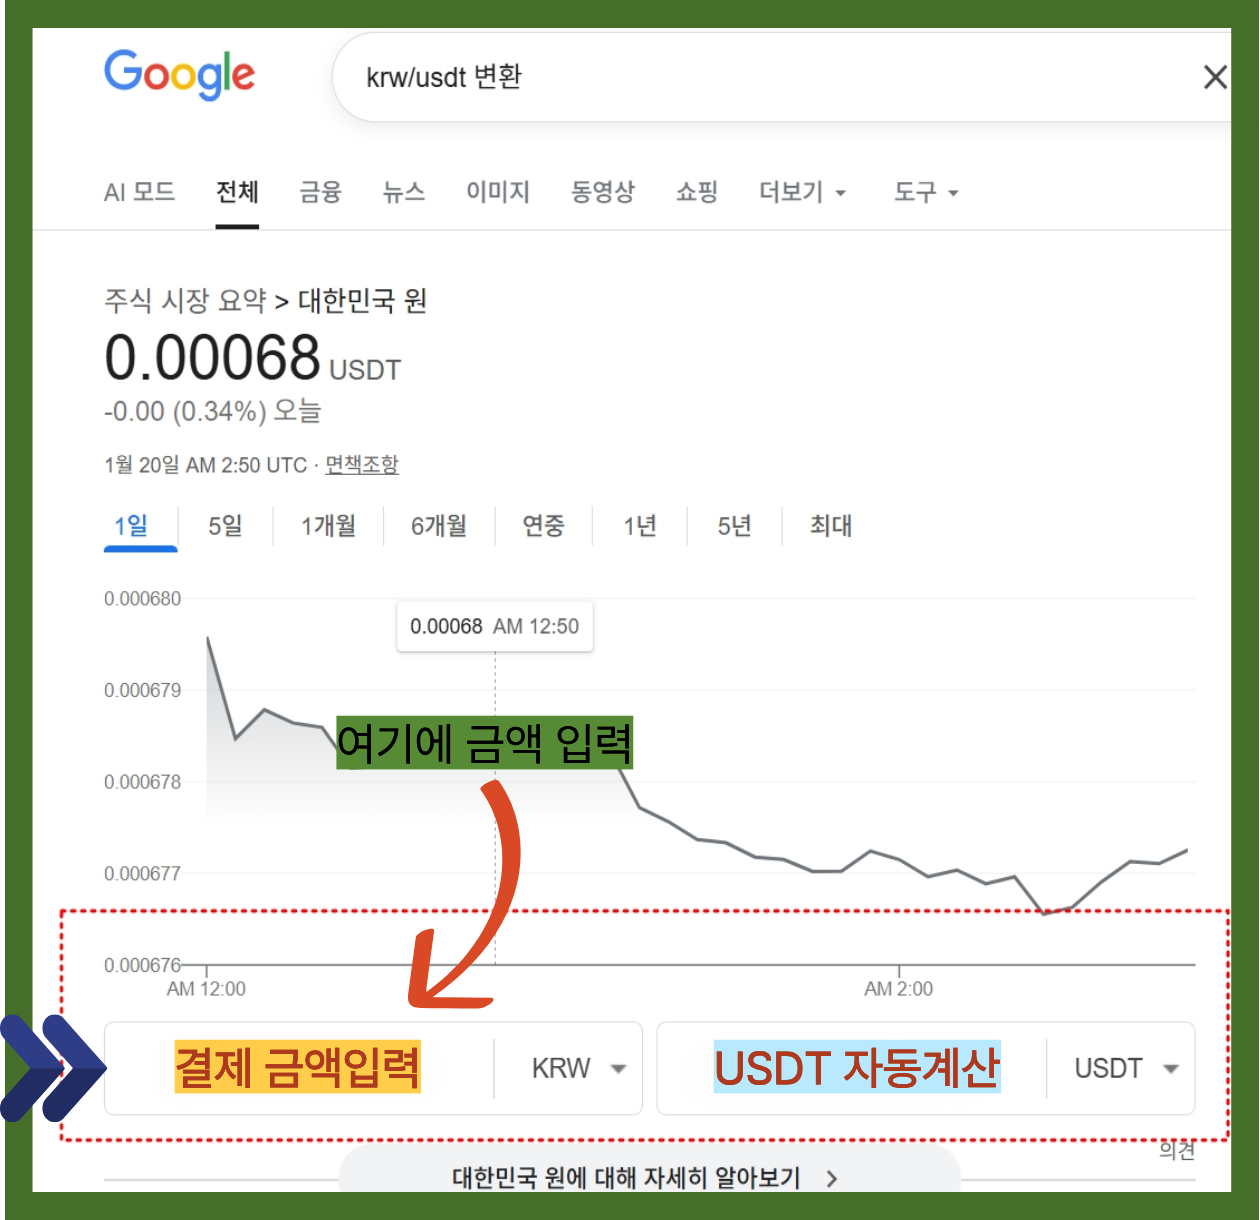Viewport: 1260px width, 1220px height.
Task: Show the 1개월 chart range
Action: (x=328, y=526)
